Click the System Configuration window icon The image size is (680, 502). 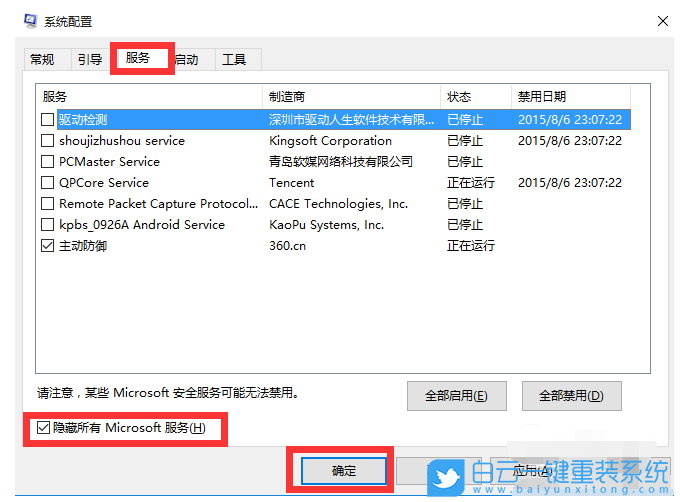[x=30, y=21]
